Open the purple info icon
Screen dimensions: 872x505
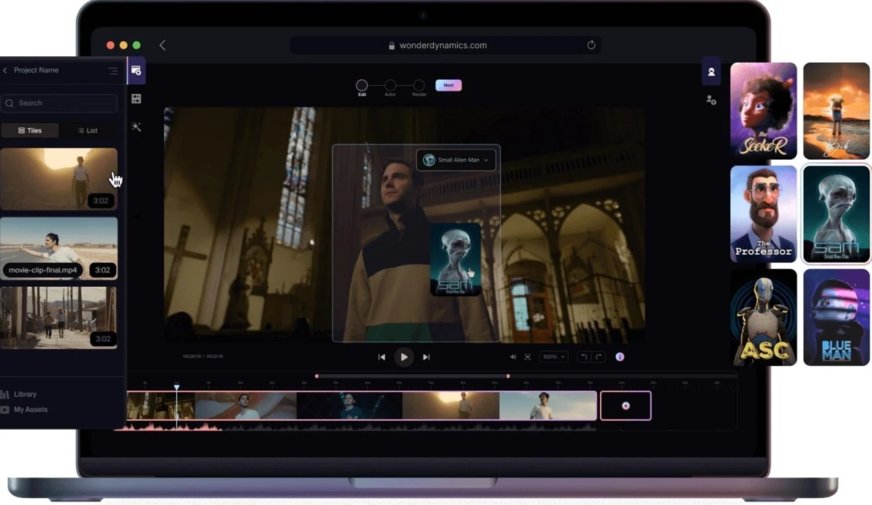click(620, 357)
